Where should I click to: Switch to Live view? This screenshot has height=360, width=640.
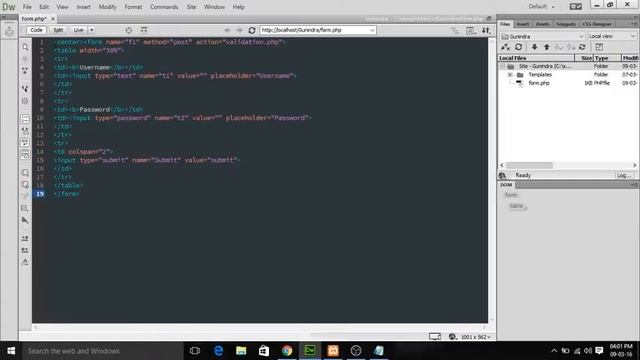click(x=78, y=30)
